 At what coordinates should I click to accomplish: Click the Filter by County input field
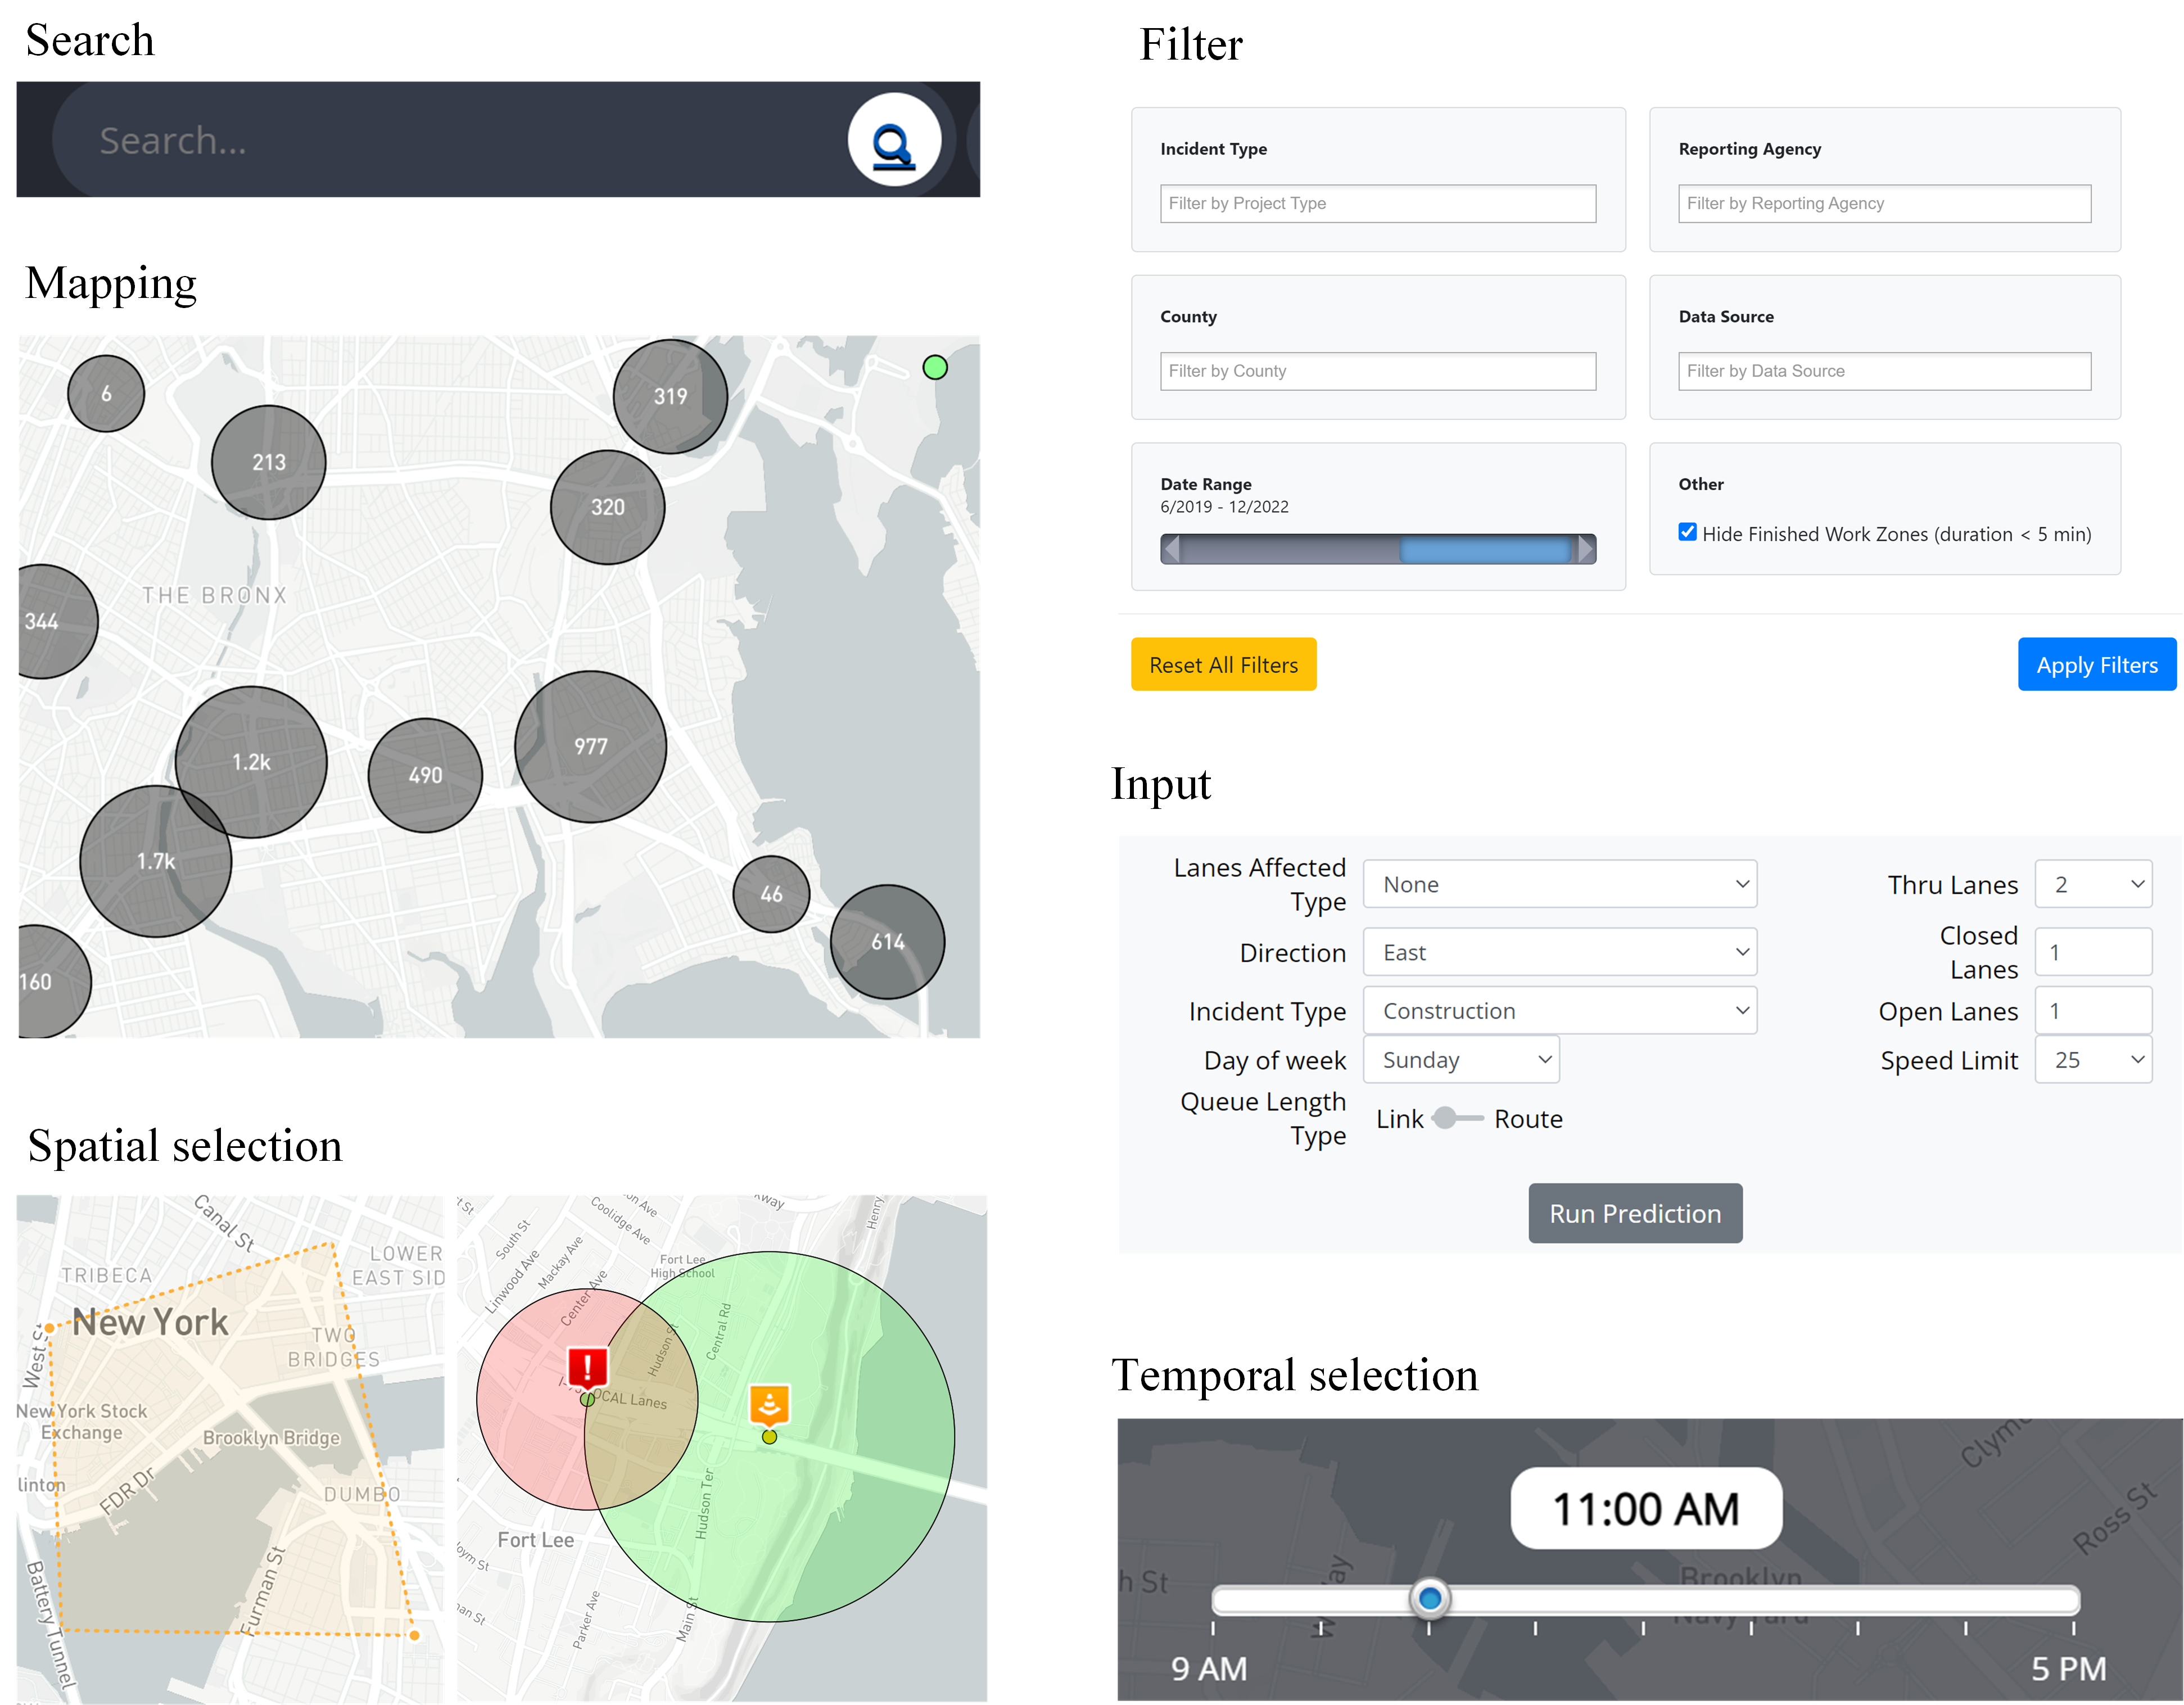[x=1377, y=371]
